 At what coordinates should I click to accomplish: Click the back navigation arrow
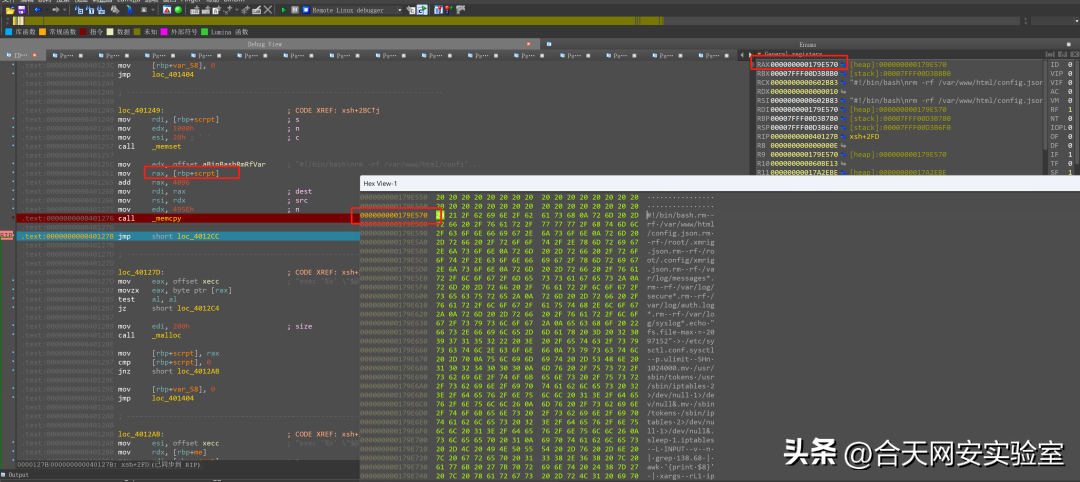[37, 9]
